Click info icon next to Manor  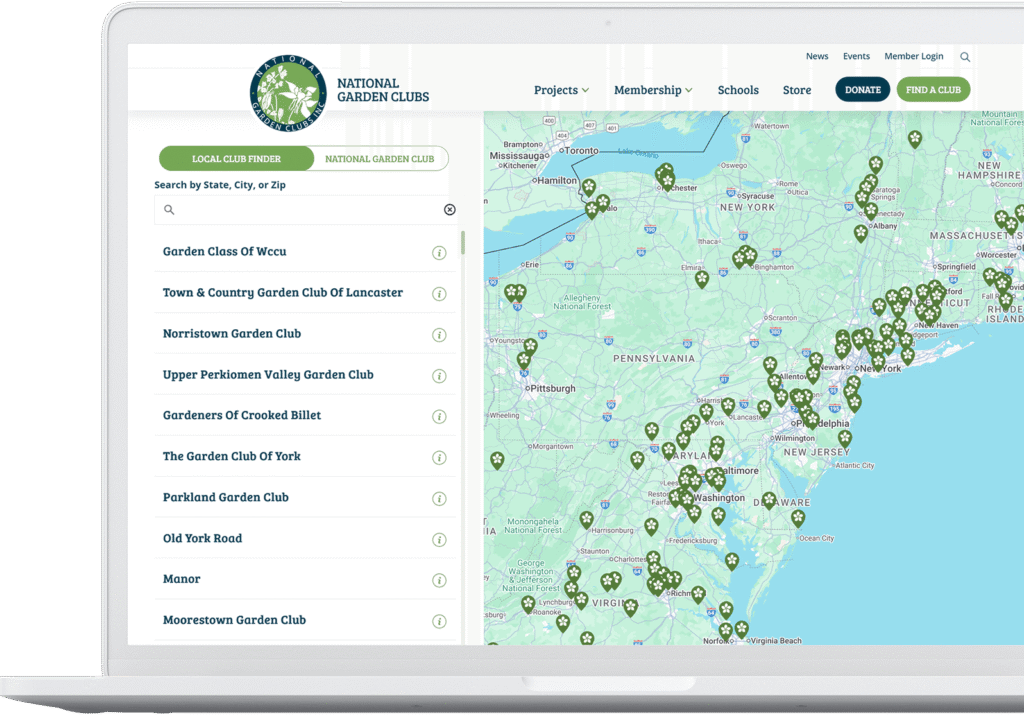(x=439, y=580)
